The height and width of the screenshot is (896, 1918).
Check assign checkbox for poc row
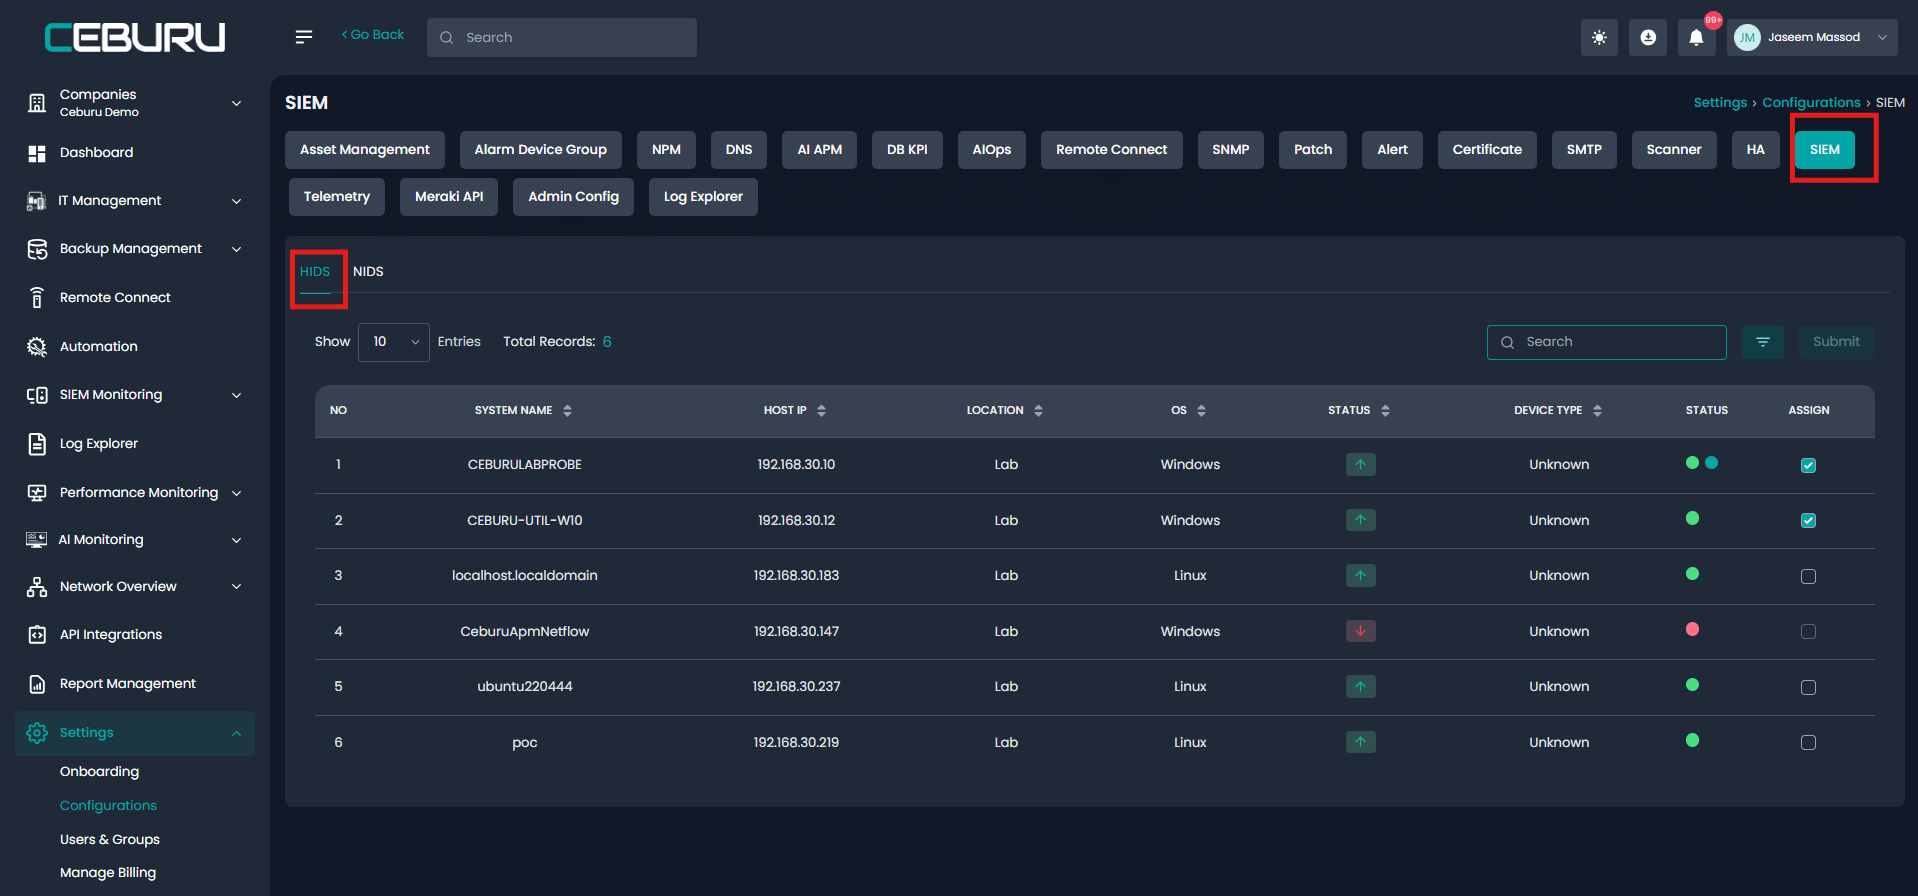1808,742
